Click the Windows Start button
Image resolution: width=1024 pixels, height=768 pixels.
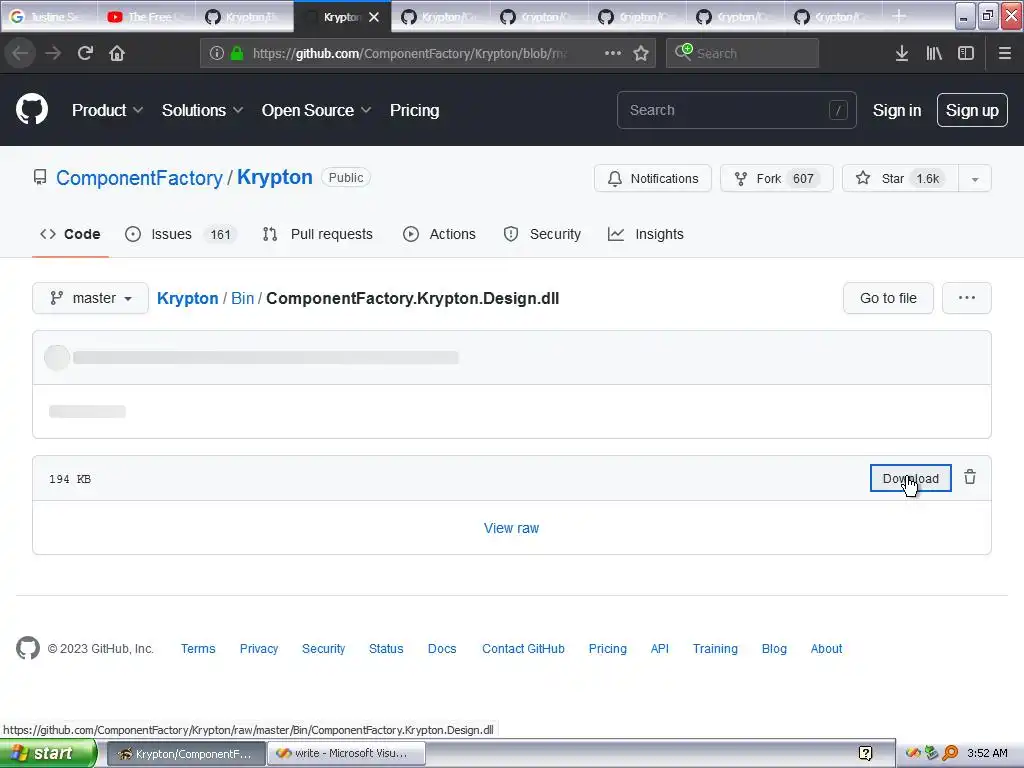[x=48, y=753]
